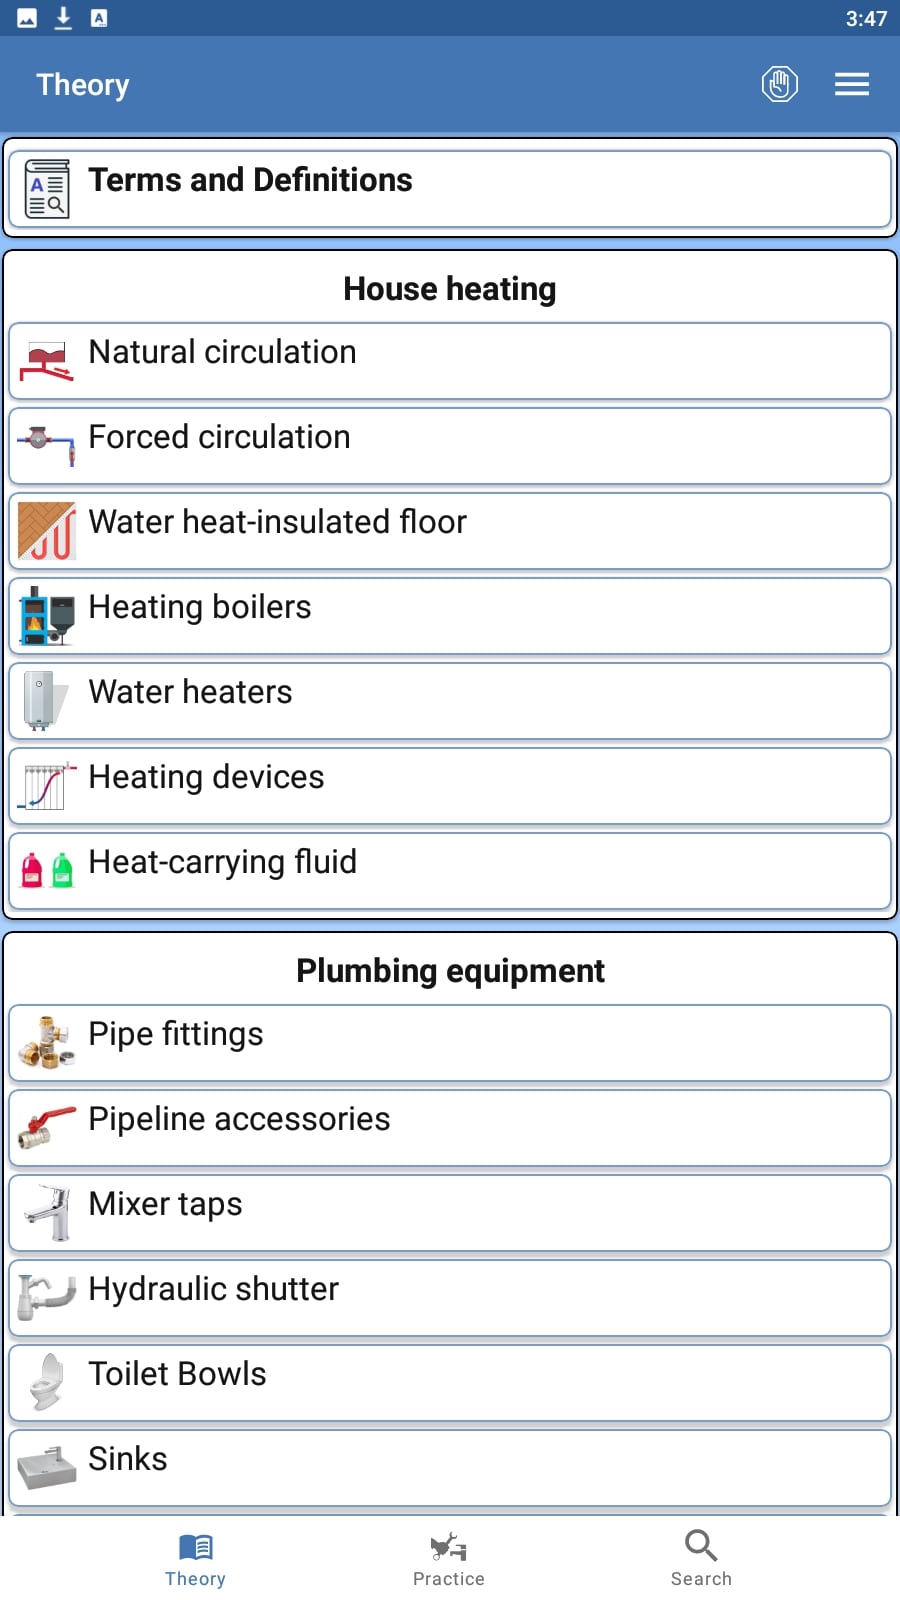900x1600 pixels.
Task: Tap the Natural circulation boiler icon
Action: point(47,361)
